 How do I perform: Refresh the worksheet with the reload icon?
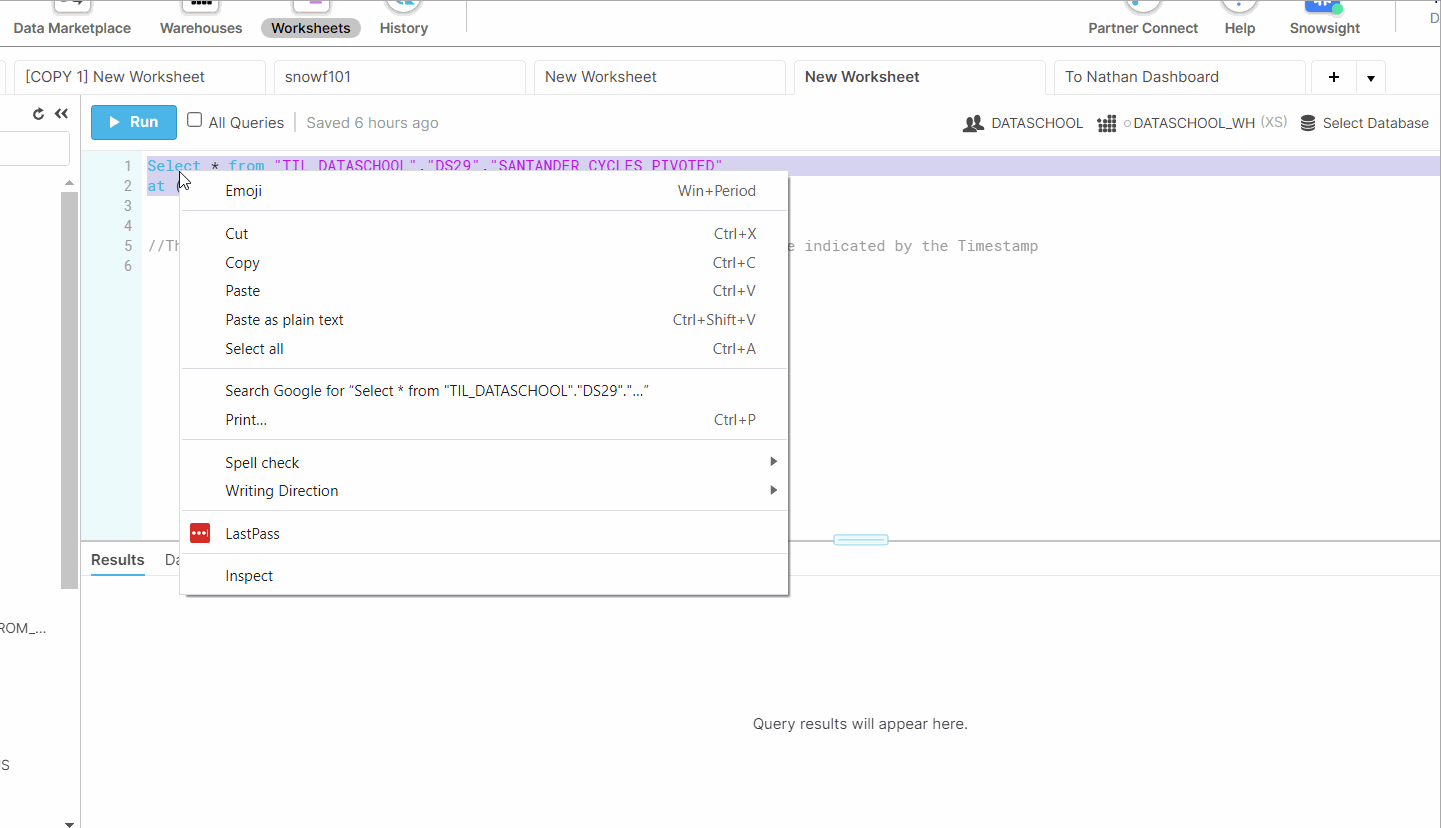(x=38, y=113)
